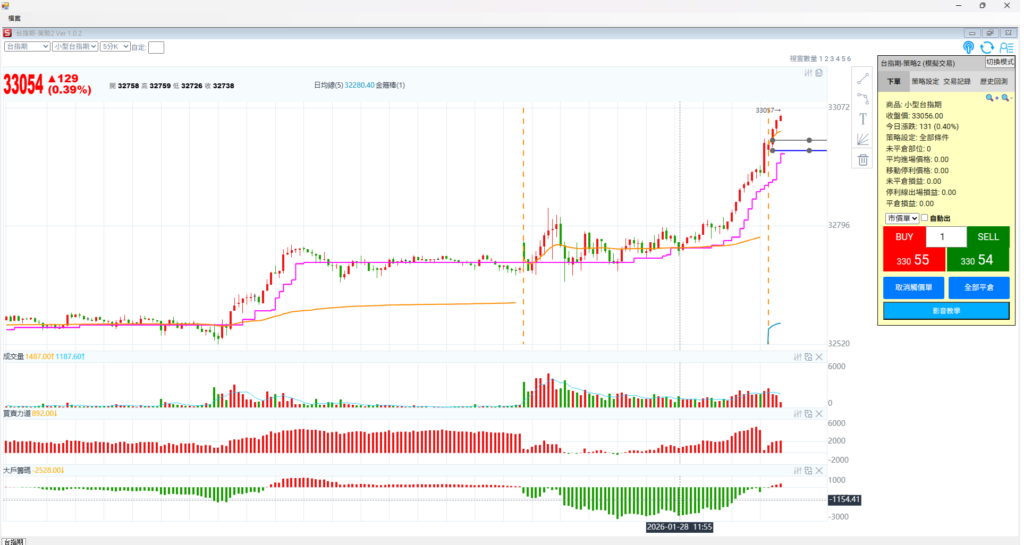Image resolution: width=1024 pixels, height=545 pixels.
Task: Click the broadcast signal icon
Action: tap(968, 47)
